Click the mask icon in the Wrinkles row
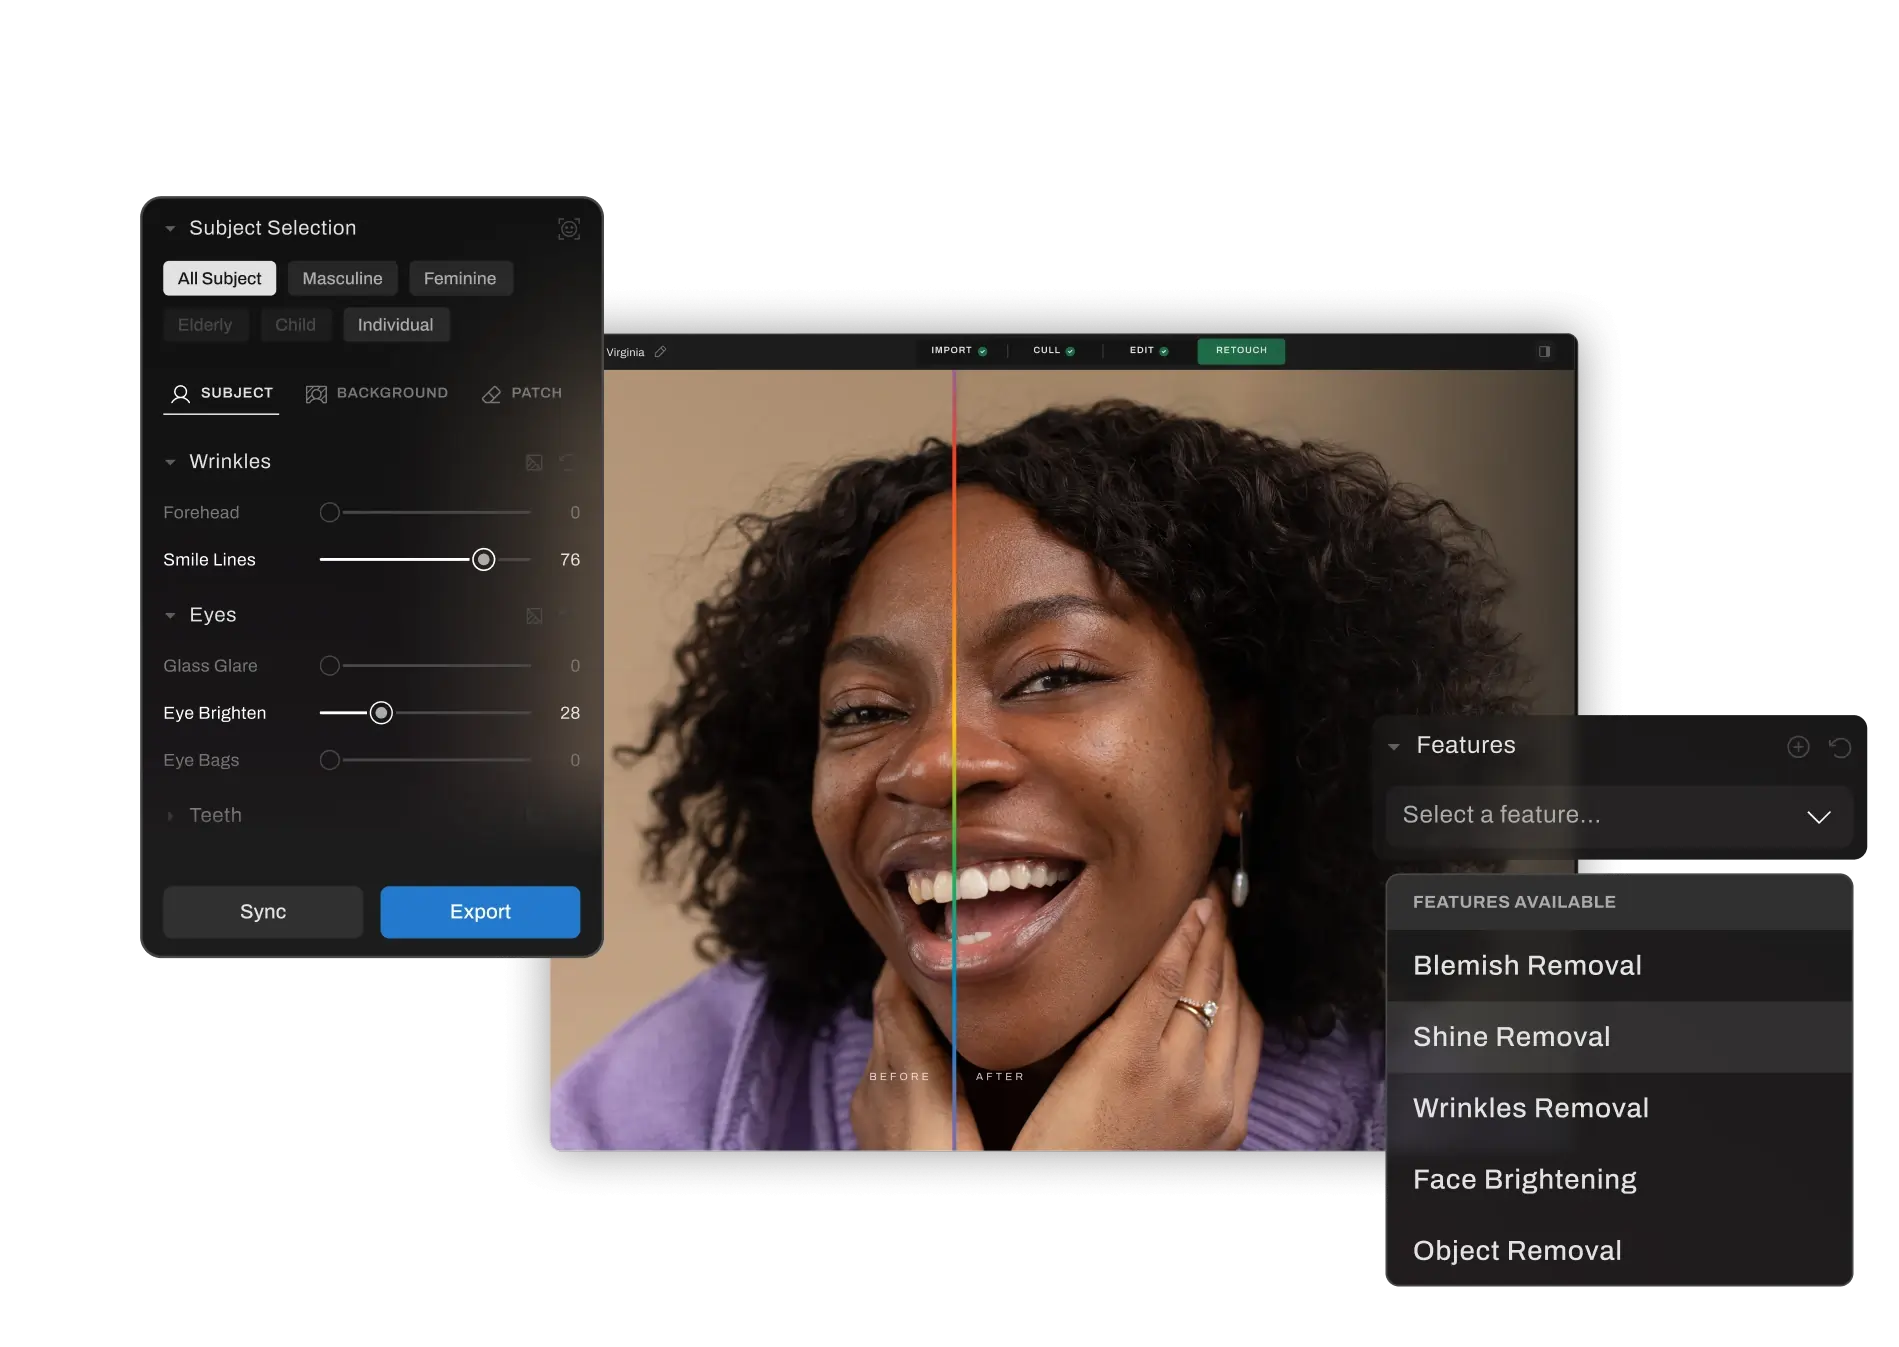Screen dimensions: 1899x1347 [x=534, y=462]
